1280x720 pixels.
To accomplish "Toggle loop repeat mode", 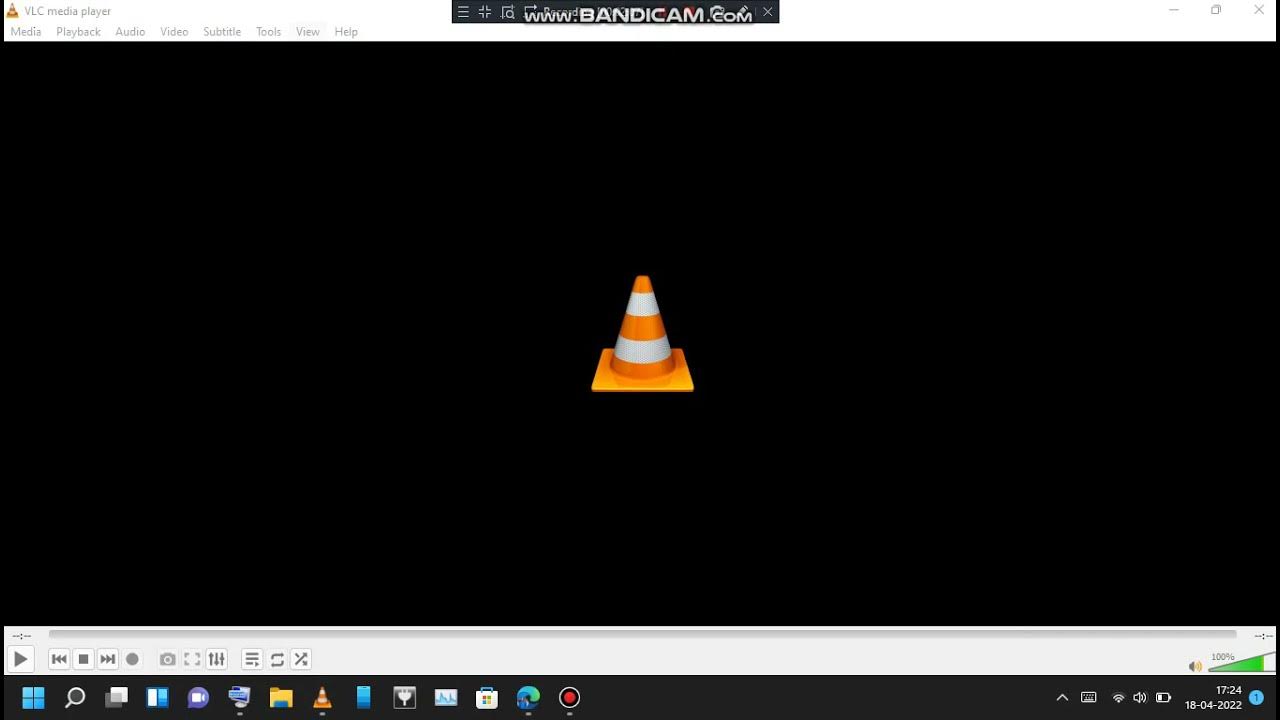I will 277,659.
